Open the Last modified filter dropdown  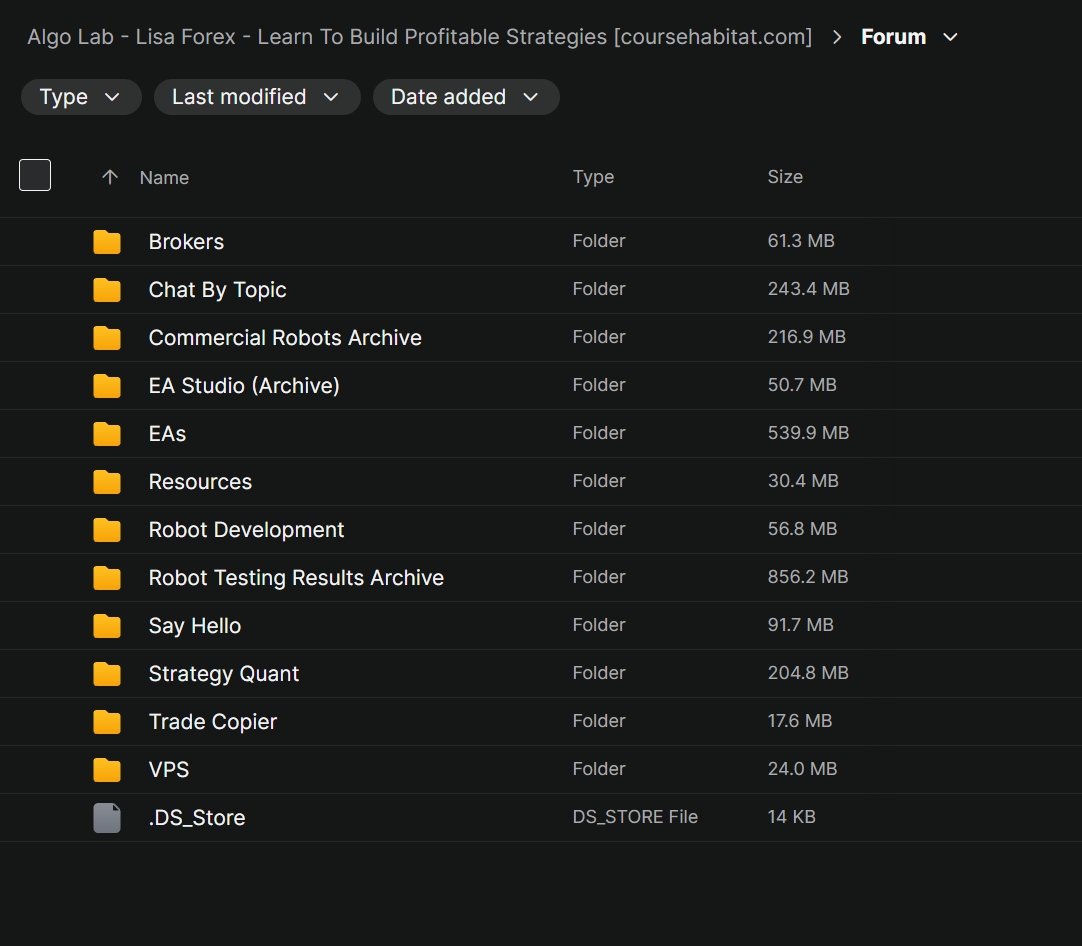tap(256, 97)
